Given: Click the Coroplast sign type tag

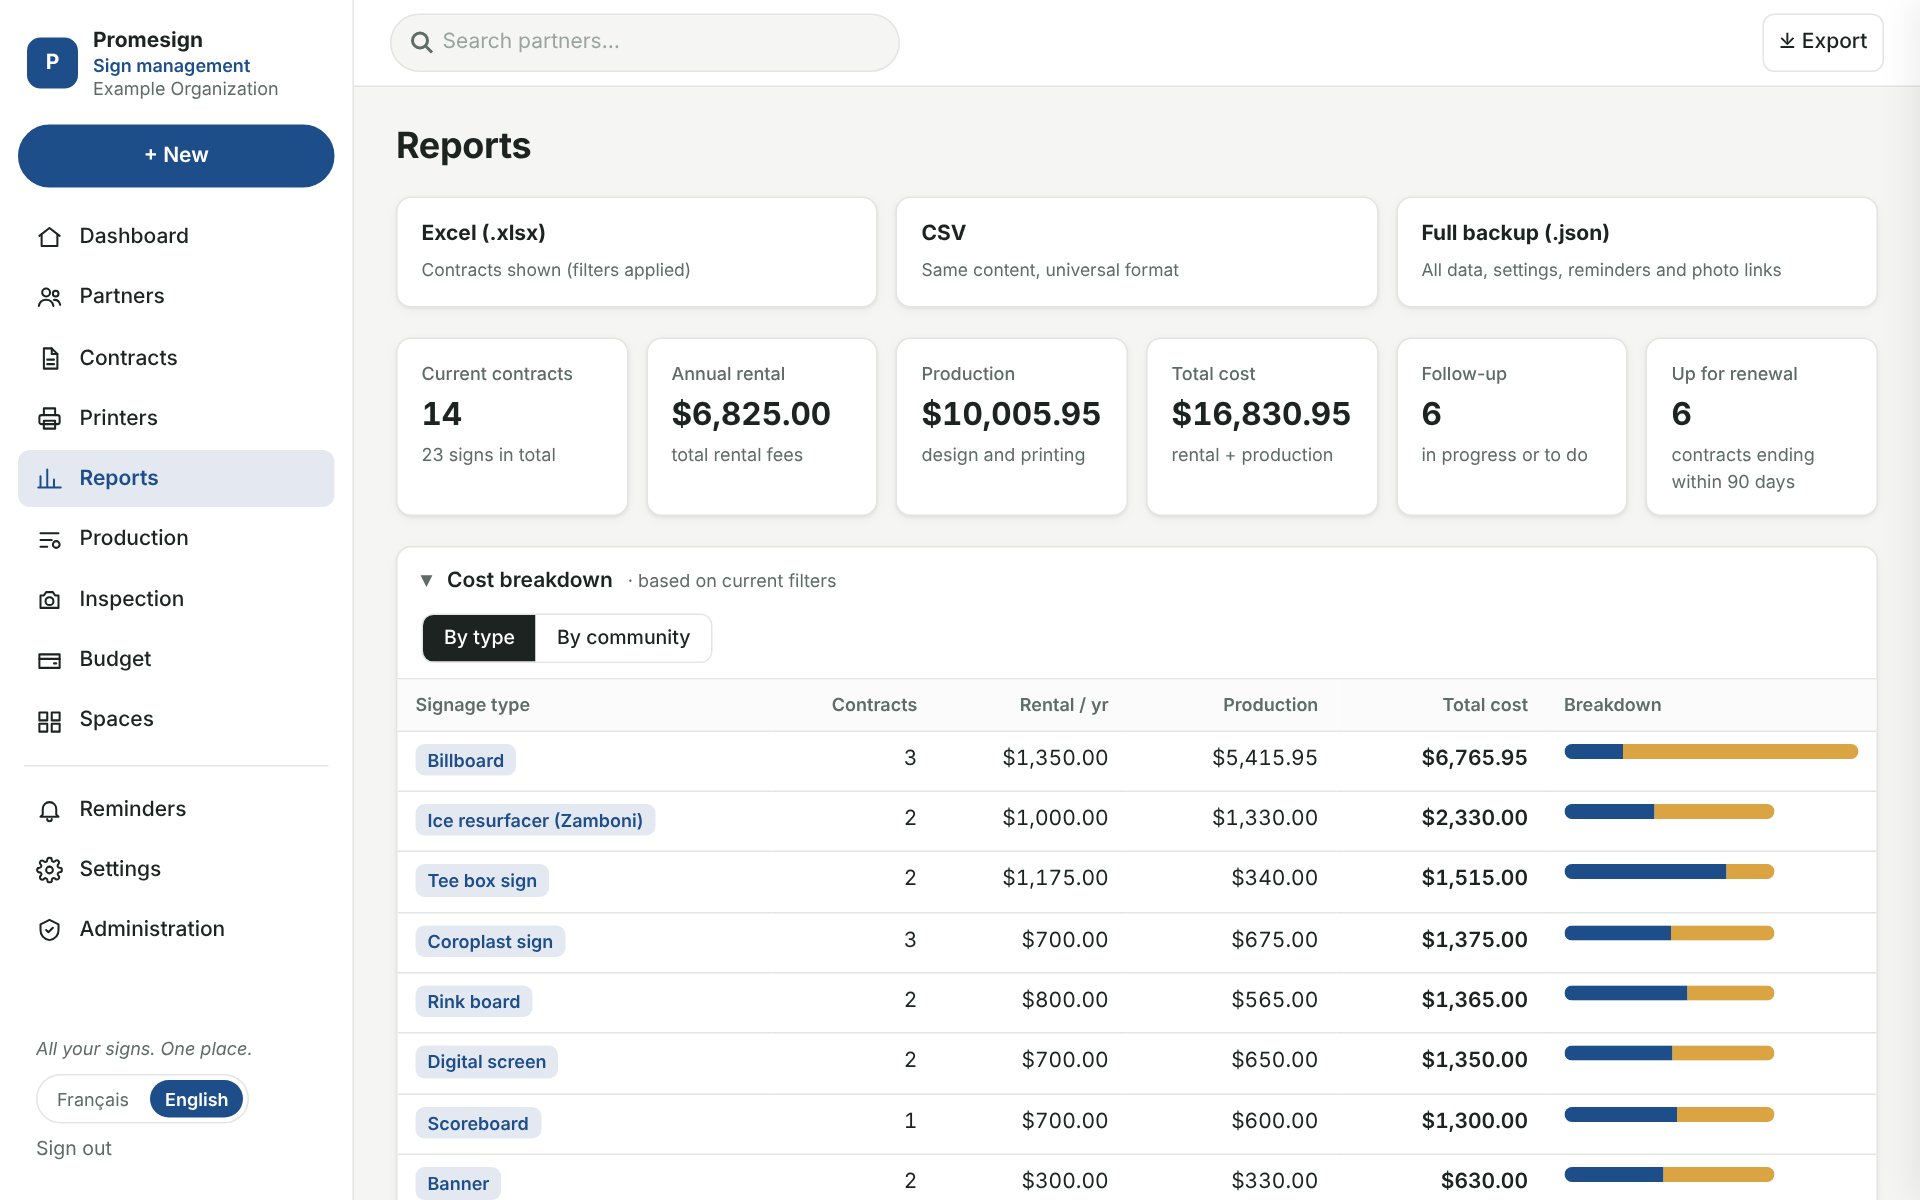Looking at the screenshot, I should (x=490, y=942).
